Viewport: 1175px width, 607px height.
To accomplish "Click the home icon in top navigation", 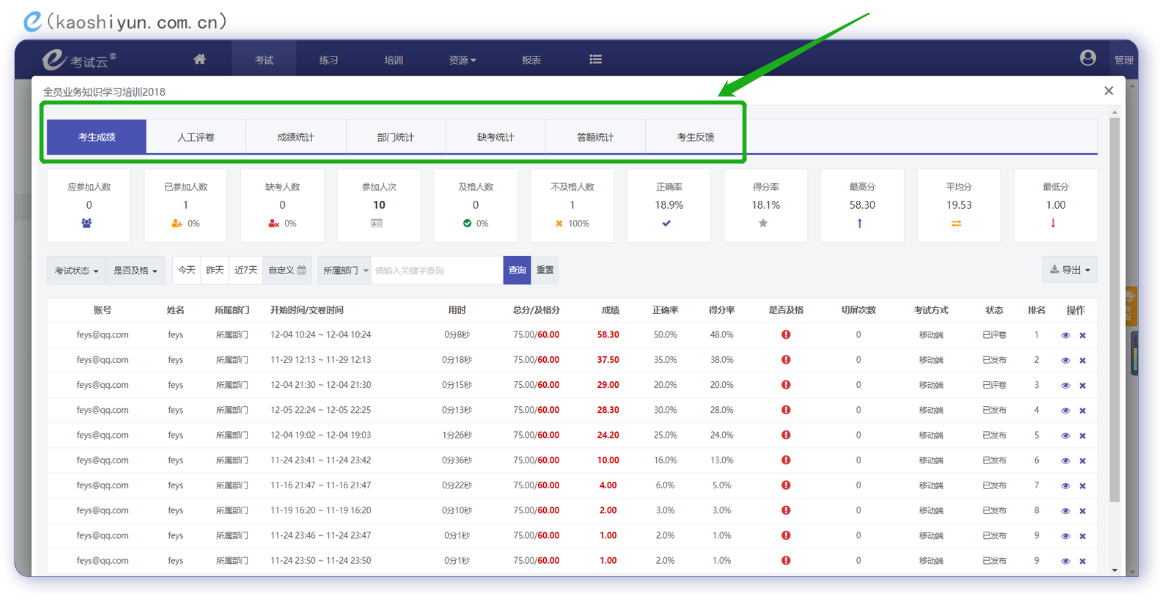I will click(x=199, y=60).
